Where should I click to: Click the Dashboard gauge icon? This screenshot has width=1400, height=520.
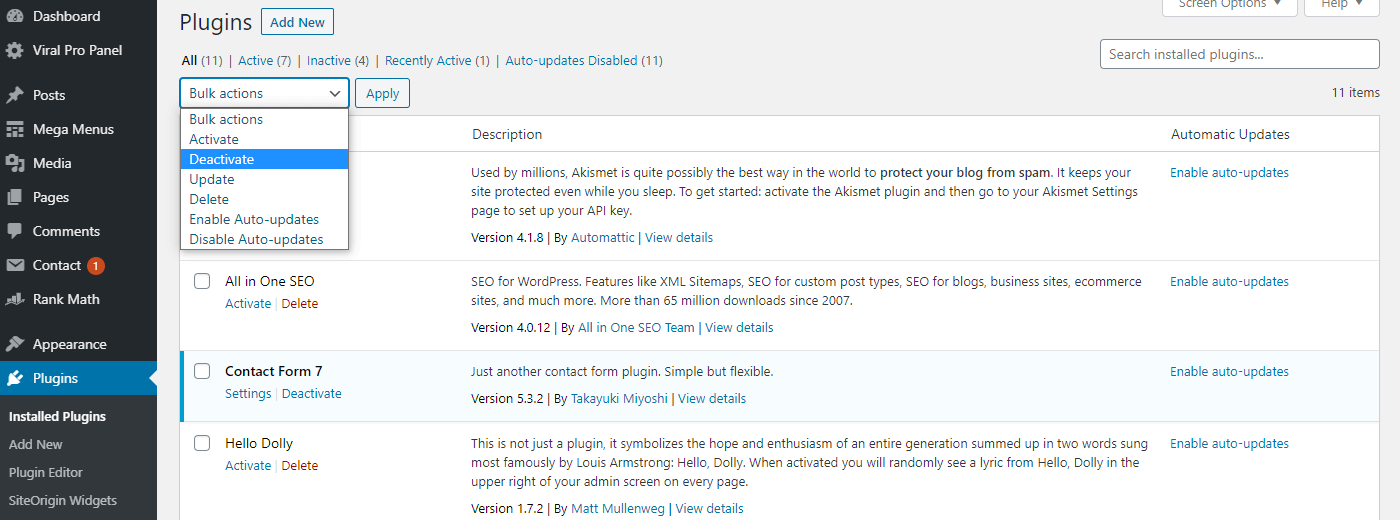click(x=15, y=16)
